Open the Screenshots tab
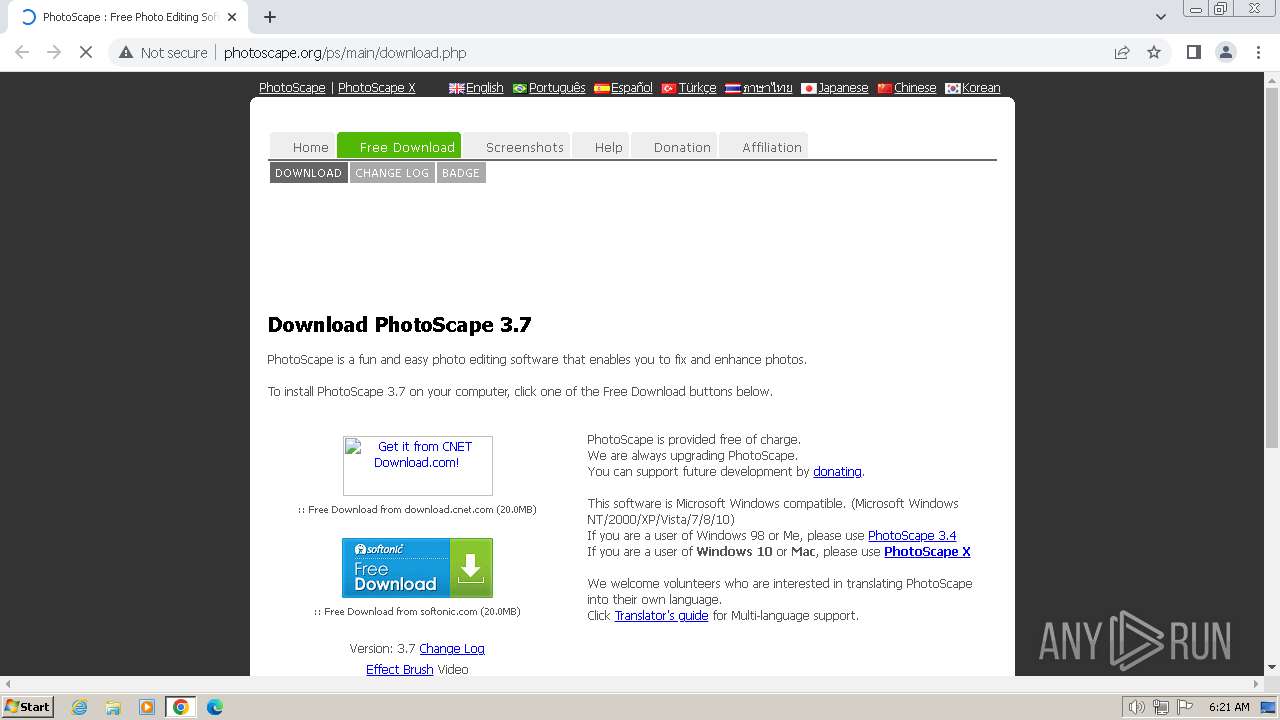 tap(518, 147)
